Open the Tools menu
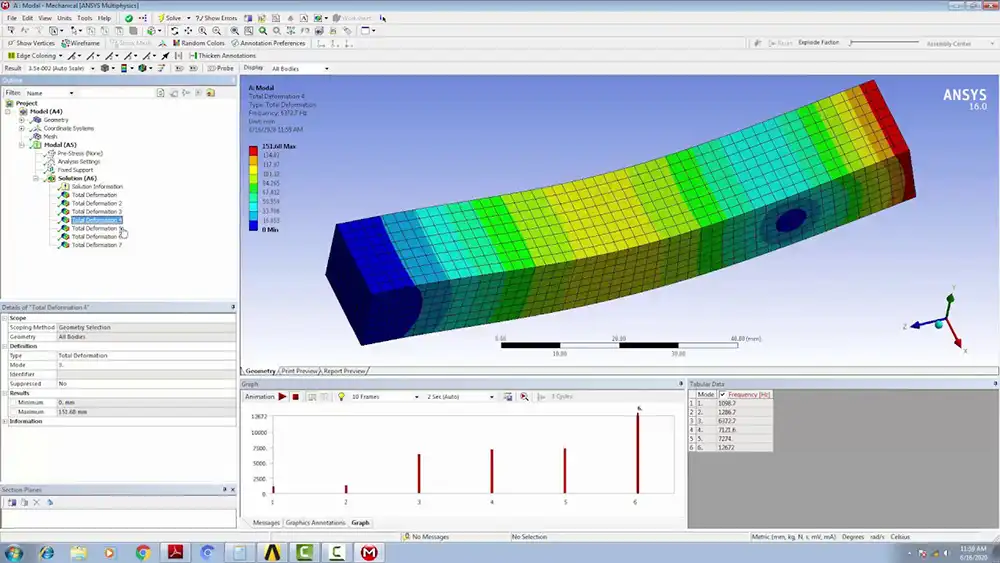This screenshot has width=1000, height=563. 84,18
